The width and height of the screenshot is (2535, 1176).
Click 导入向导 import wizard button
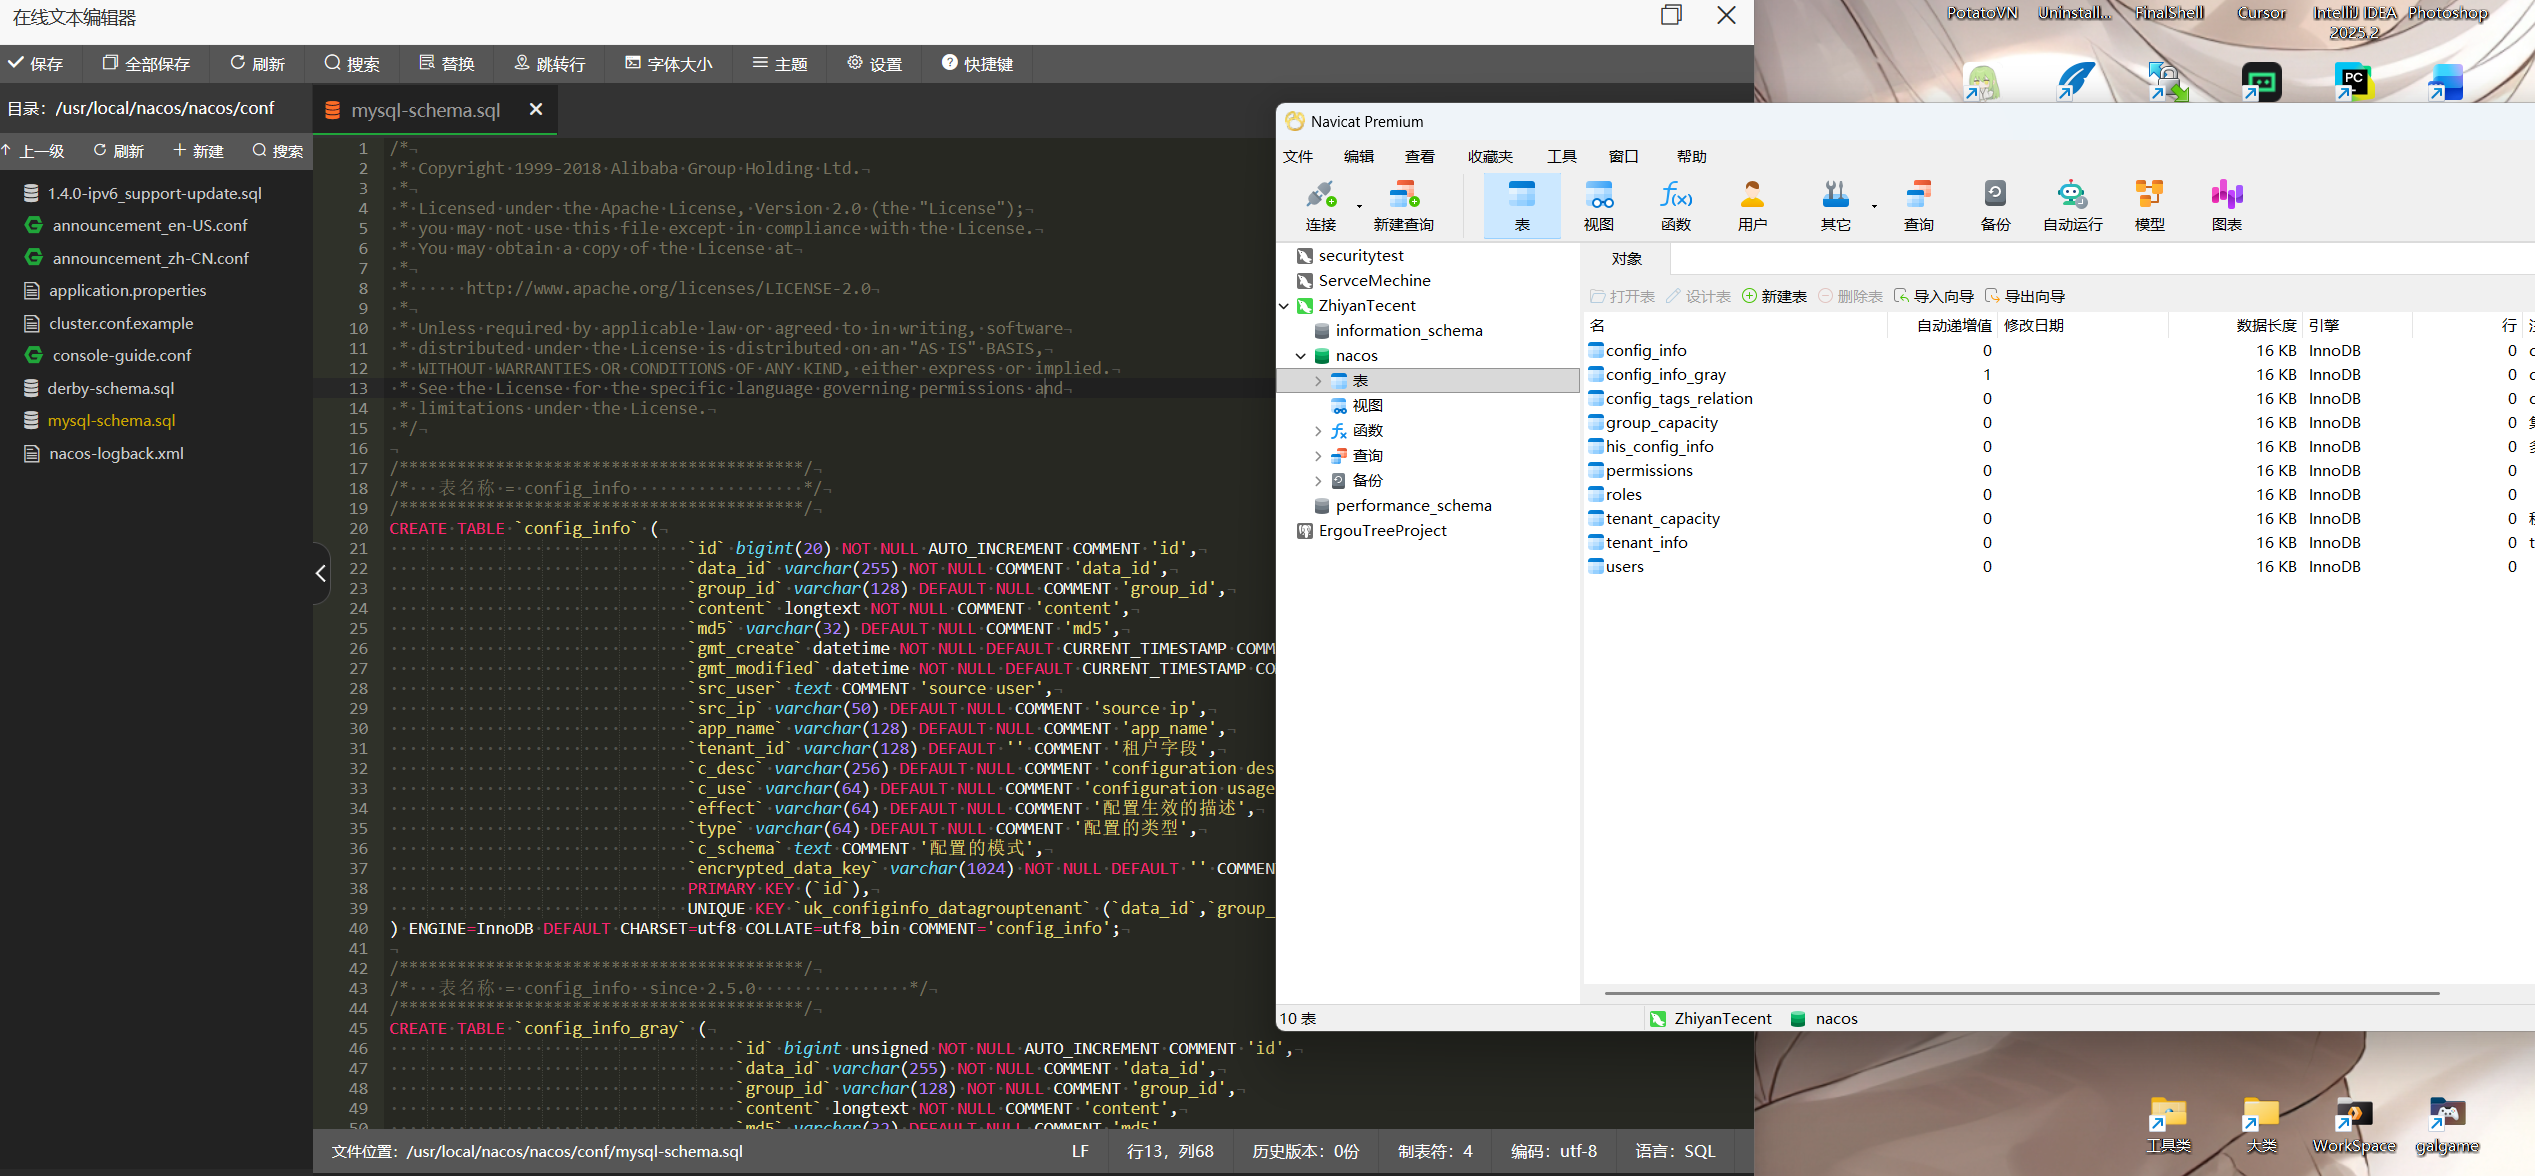tap(1934, 296)
